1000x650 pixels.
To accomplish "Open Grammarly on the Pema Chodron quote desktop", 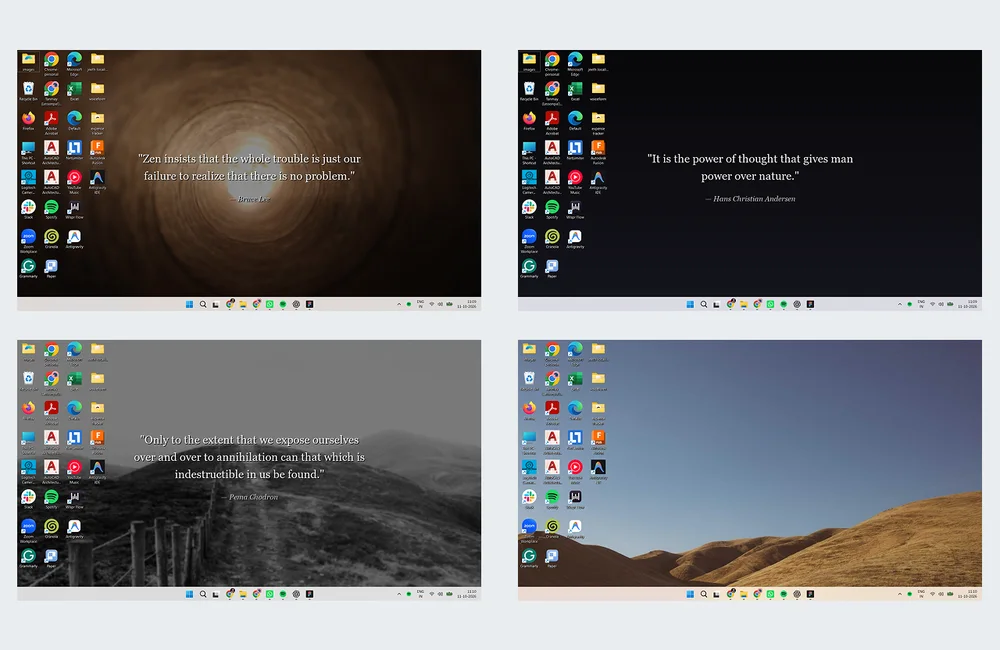I will click(x=28, y=556).
